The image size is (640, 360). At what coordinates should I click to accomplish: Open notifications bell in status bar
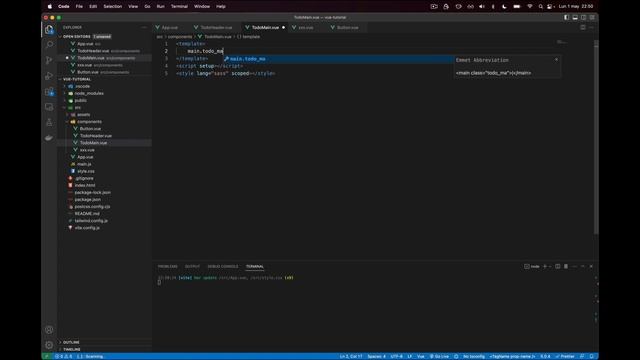591,356
